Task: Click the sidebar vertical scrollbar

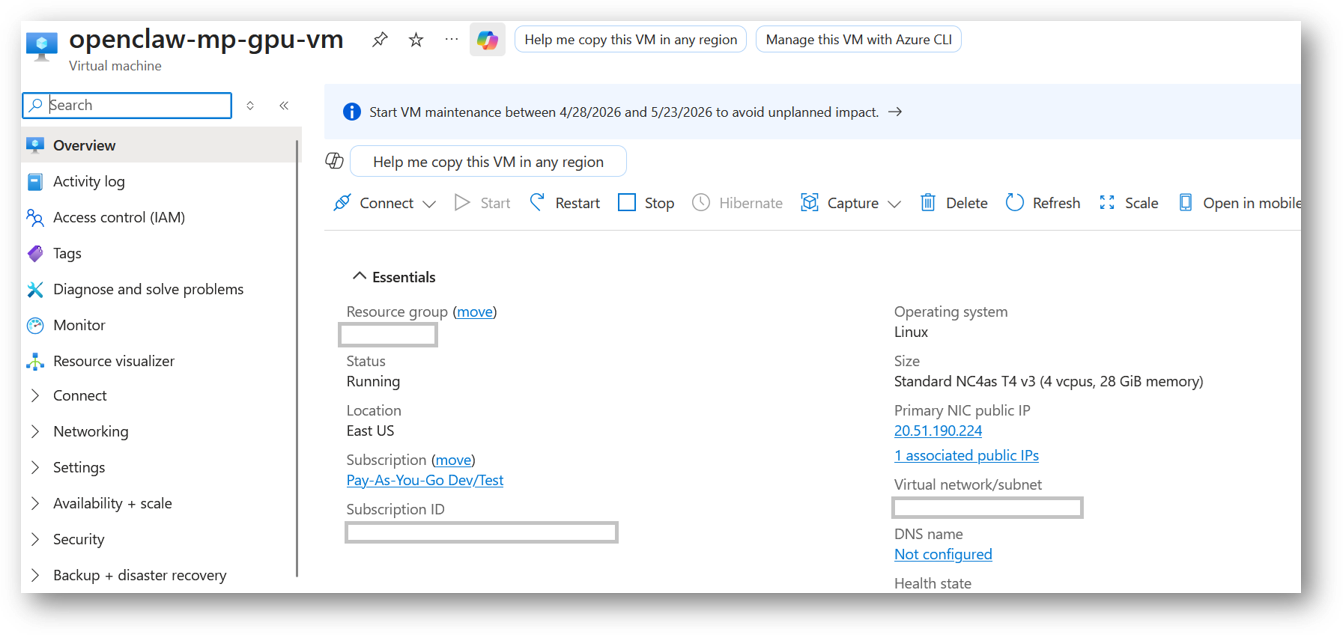Action: point(298,358)
